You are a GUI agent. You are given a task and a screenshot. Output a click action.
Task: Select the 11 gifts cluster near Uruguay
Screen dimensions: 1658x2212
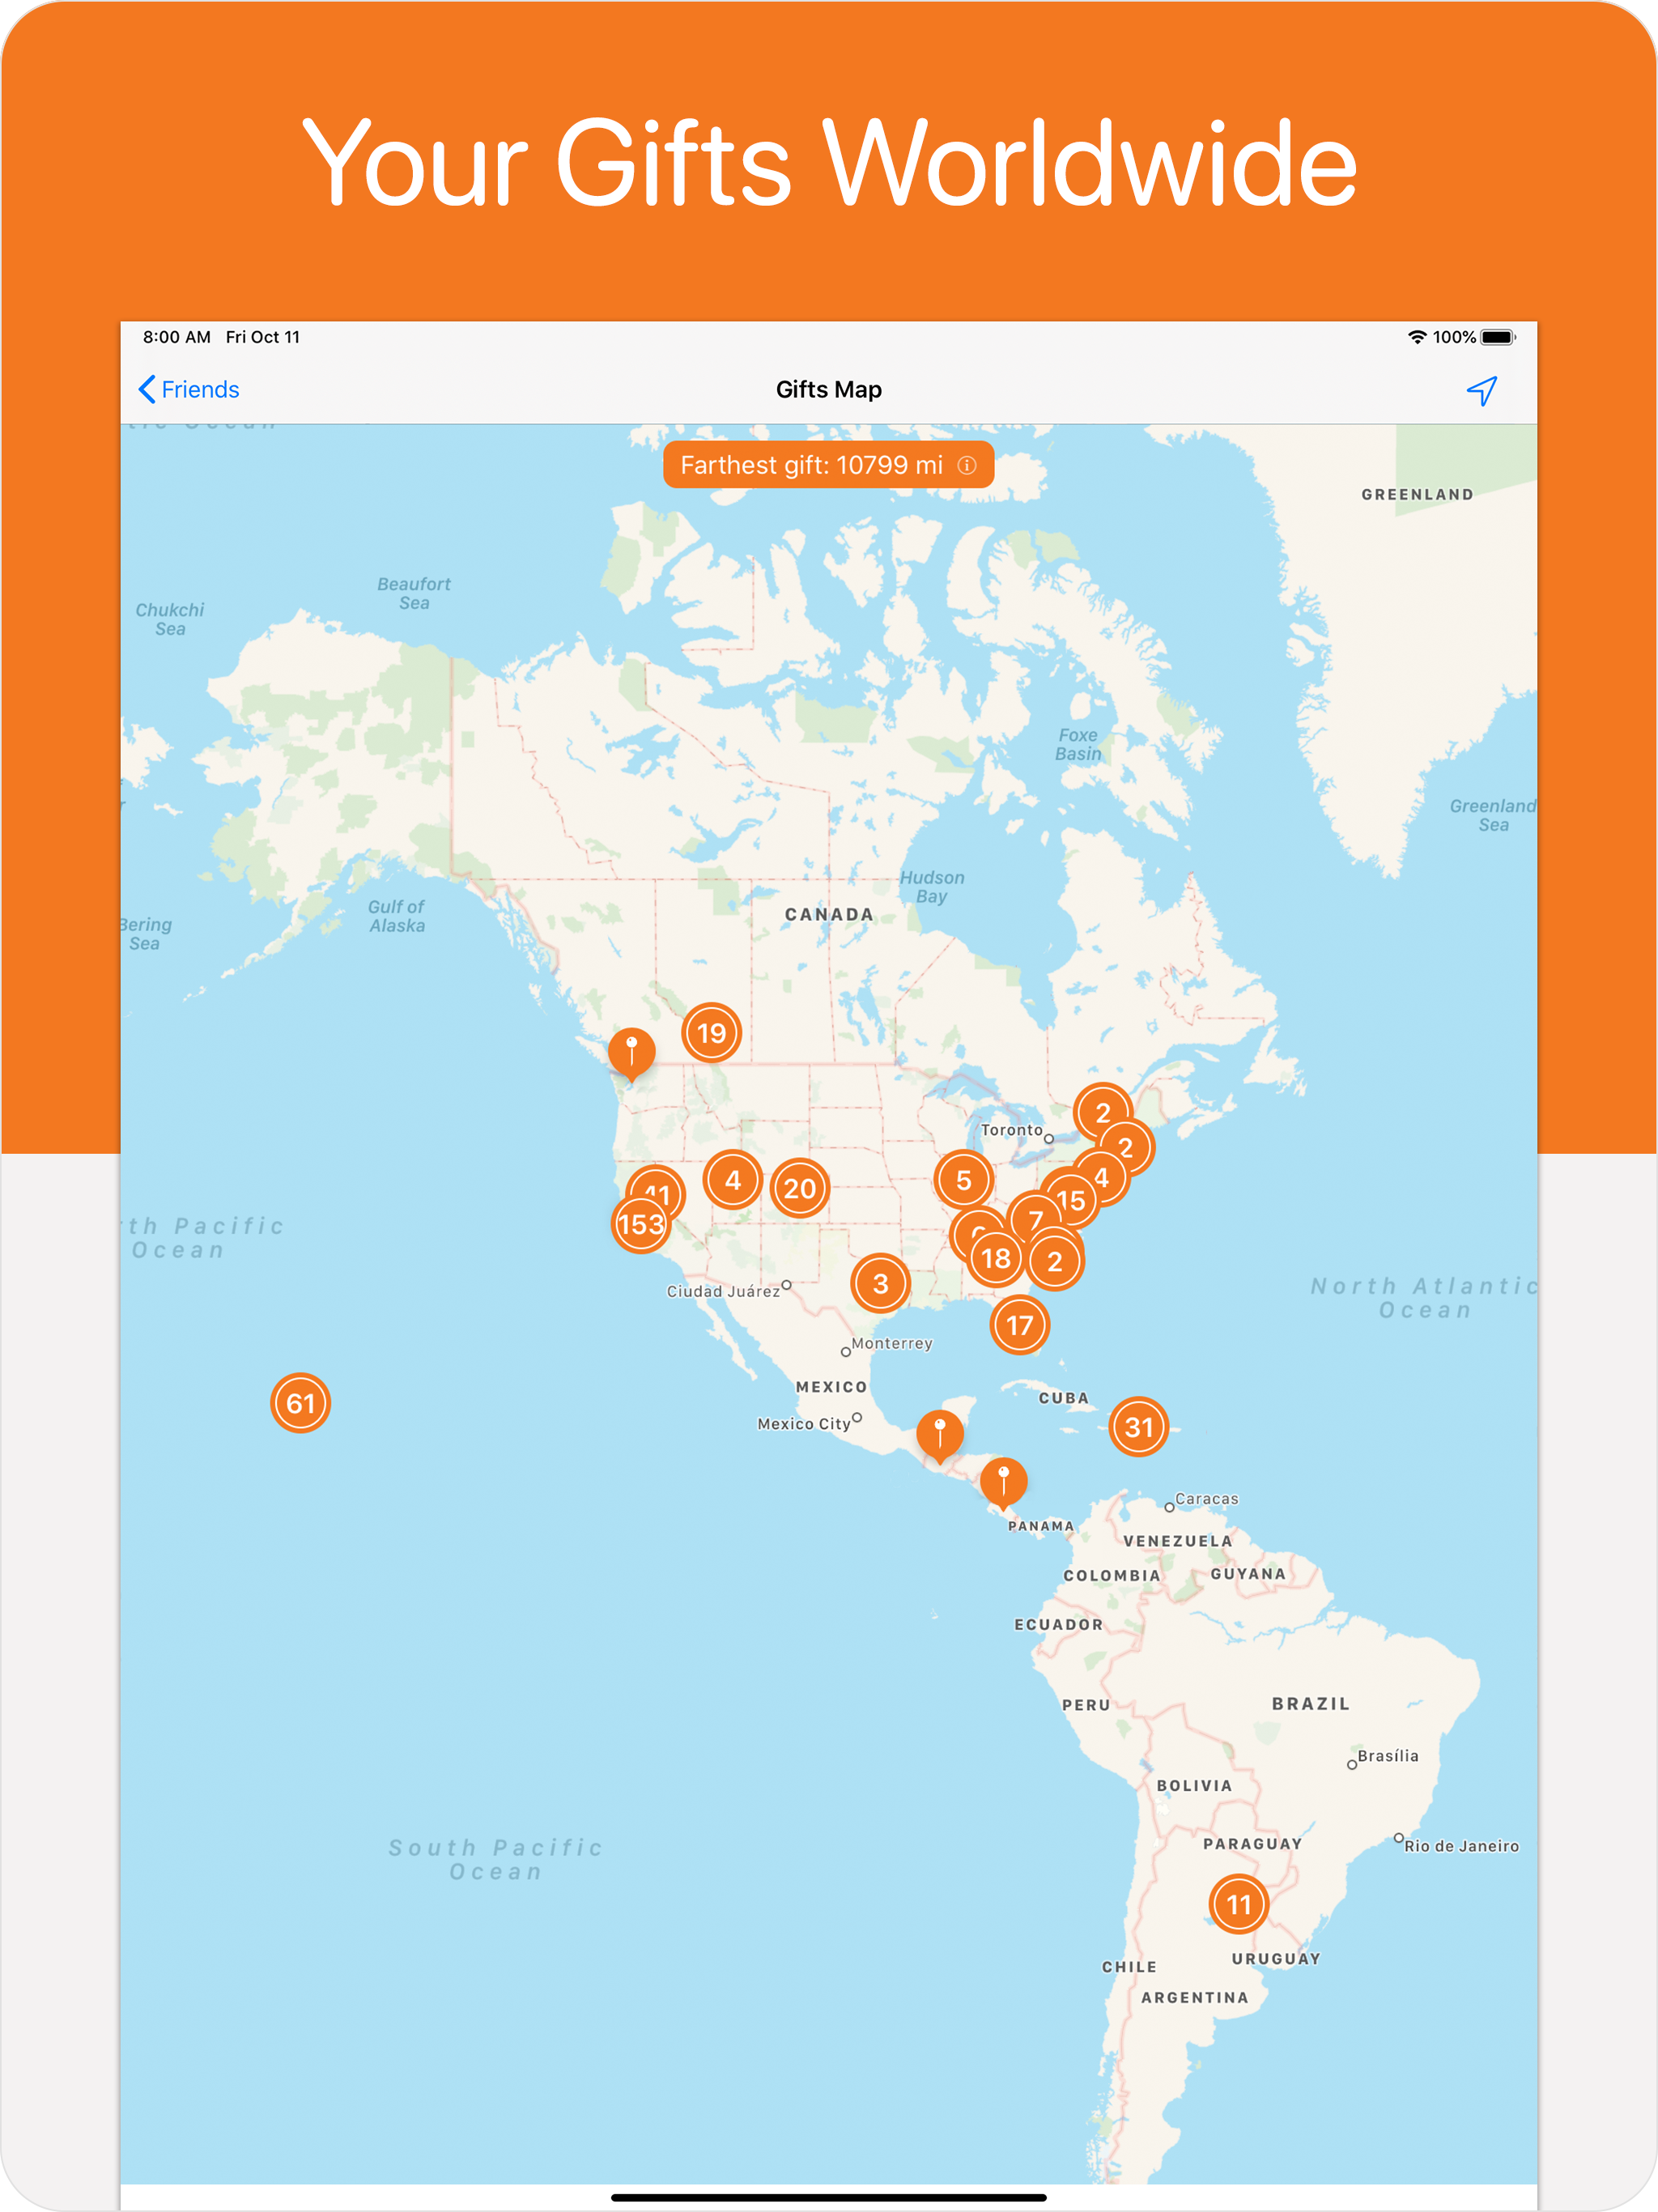[1239, 1904]
